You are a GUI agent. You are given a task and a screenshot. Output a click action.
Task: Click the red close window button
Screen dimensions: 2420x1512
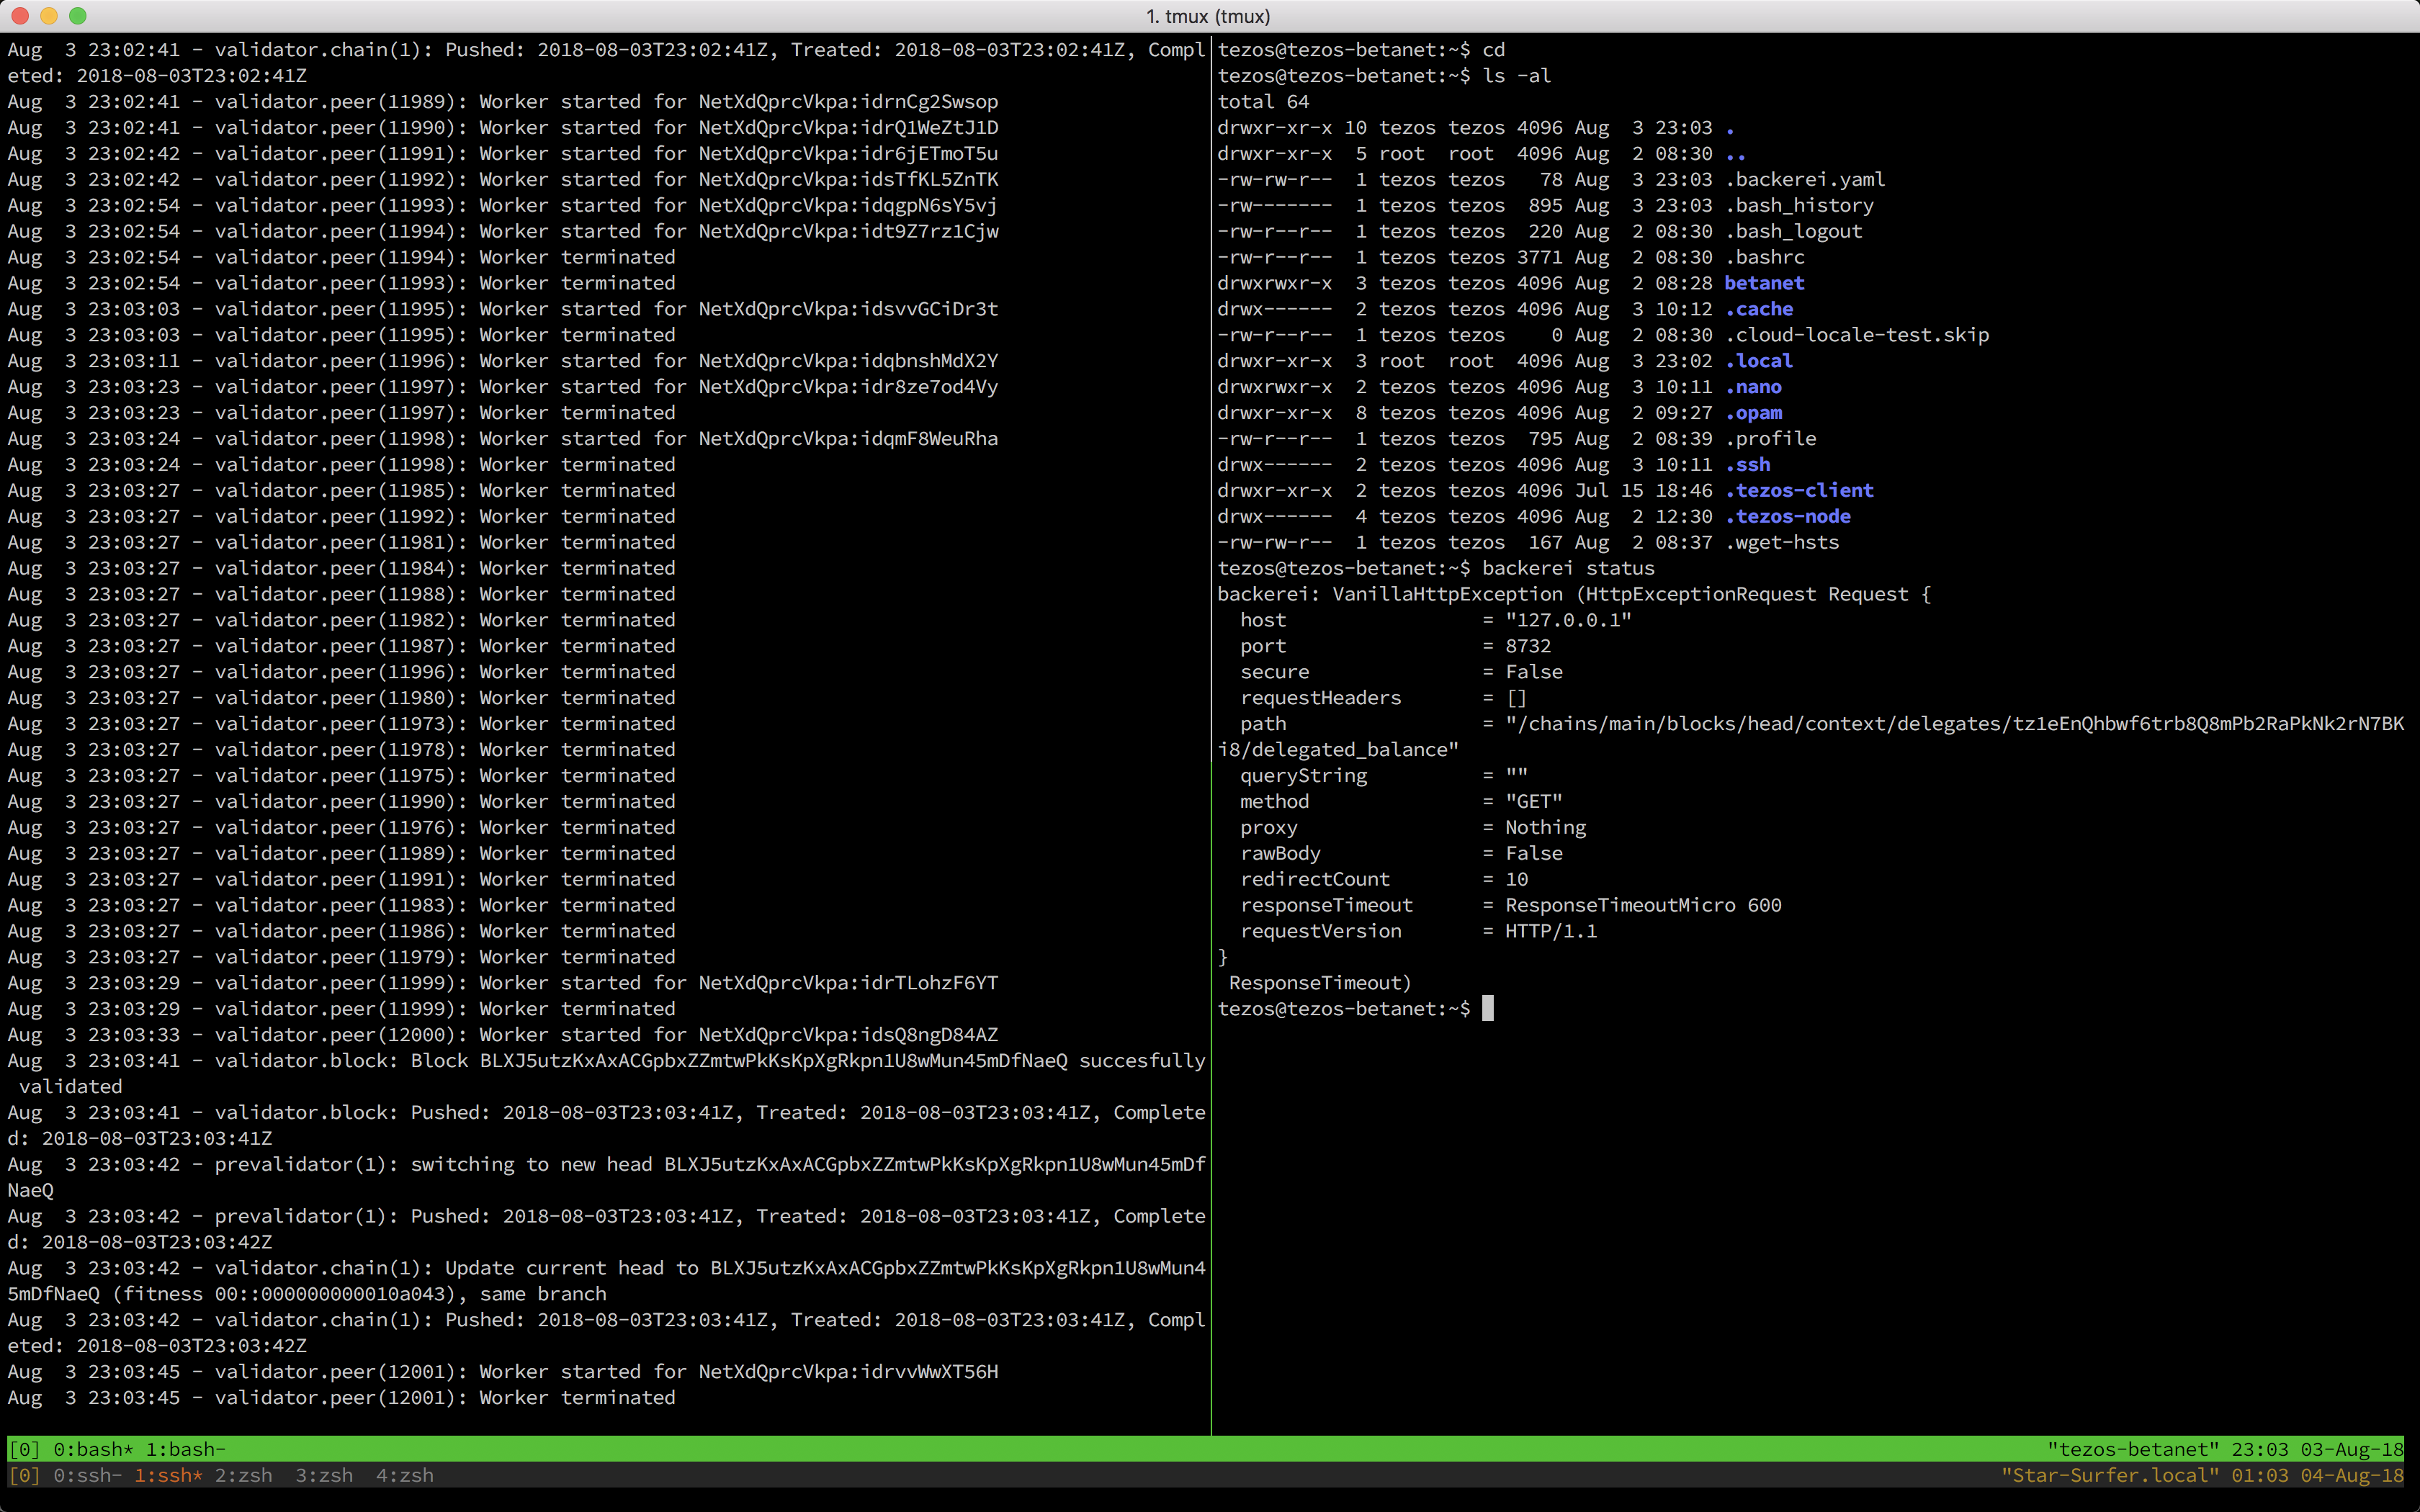20,16
